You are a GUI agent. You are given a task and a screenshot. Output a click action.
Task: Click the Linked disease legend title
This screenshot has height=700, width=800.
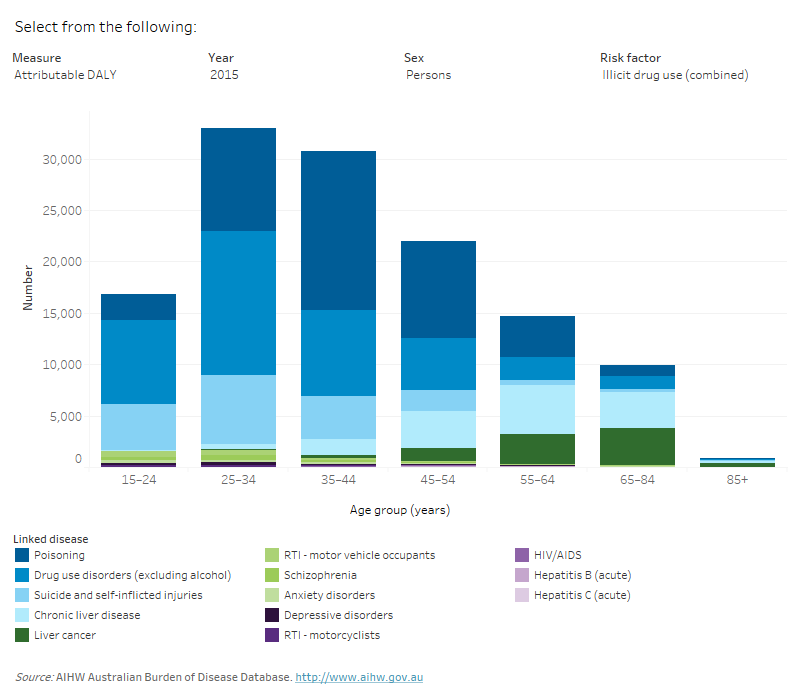tap(51, 537)
